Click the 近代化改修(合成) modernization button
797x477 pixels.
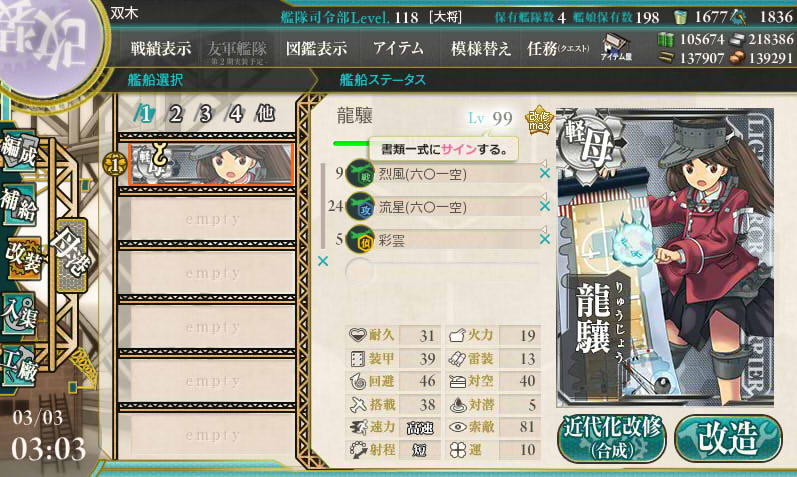pos(612,438)
